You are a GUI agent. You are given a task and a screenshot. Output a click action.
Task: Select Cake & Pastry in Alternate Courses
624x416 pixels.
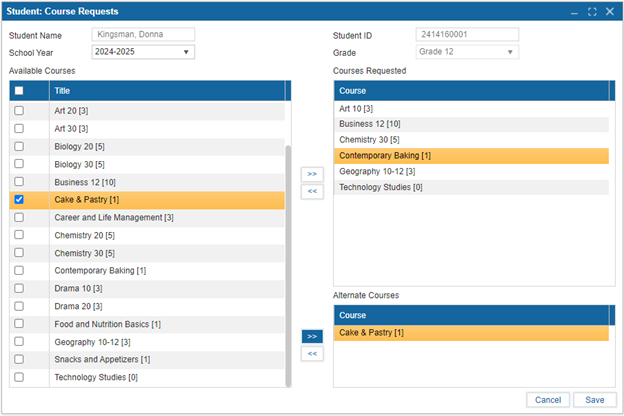click(x=470, y=333)
